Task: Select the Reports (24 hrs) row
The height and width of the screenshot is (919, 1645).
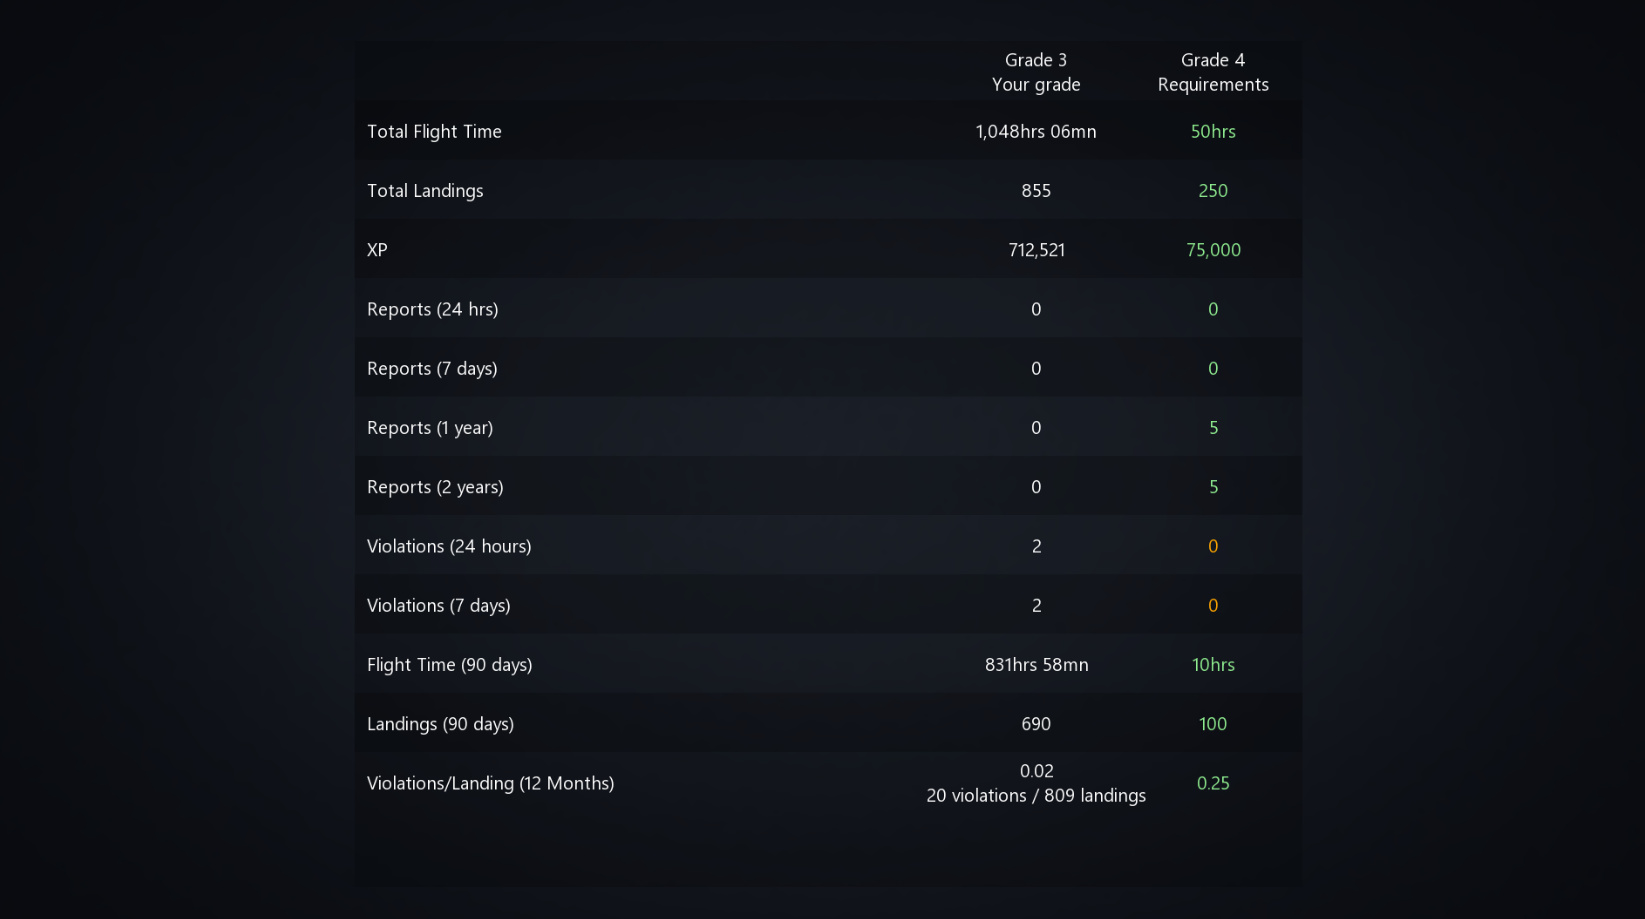Action: click(828, 309)
